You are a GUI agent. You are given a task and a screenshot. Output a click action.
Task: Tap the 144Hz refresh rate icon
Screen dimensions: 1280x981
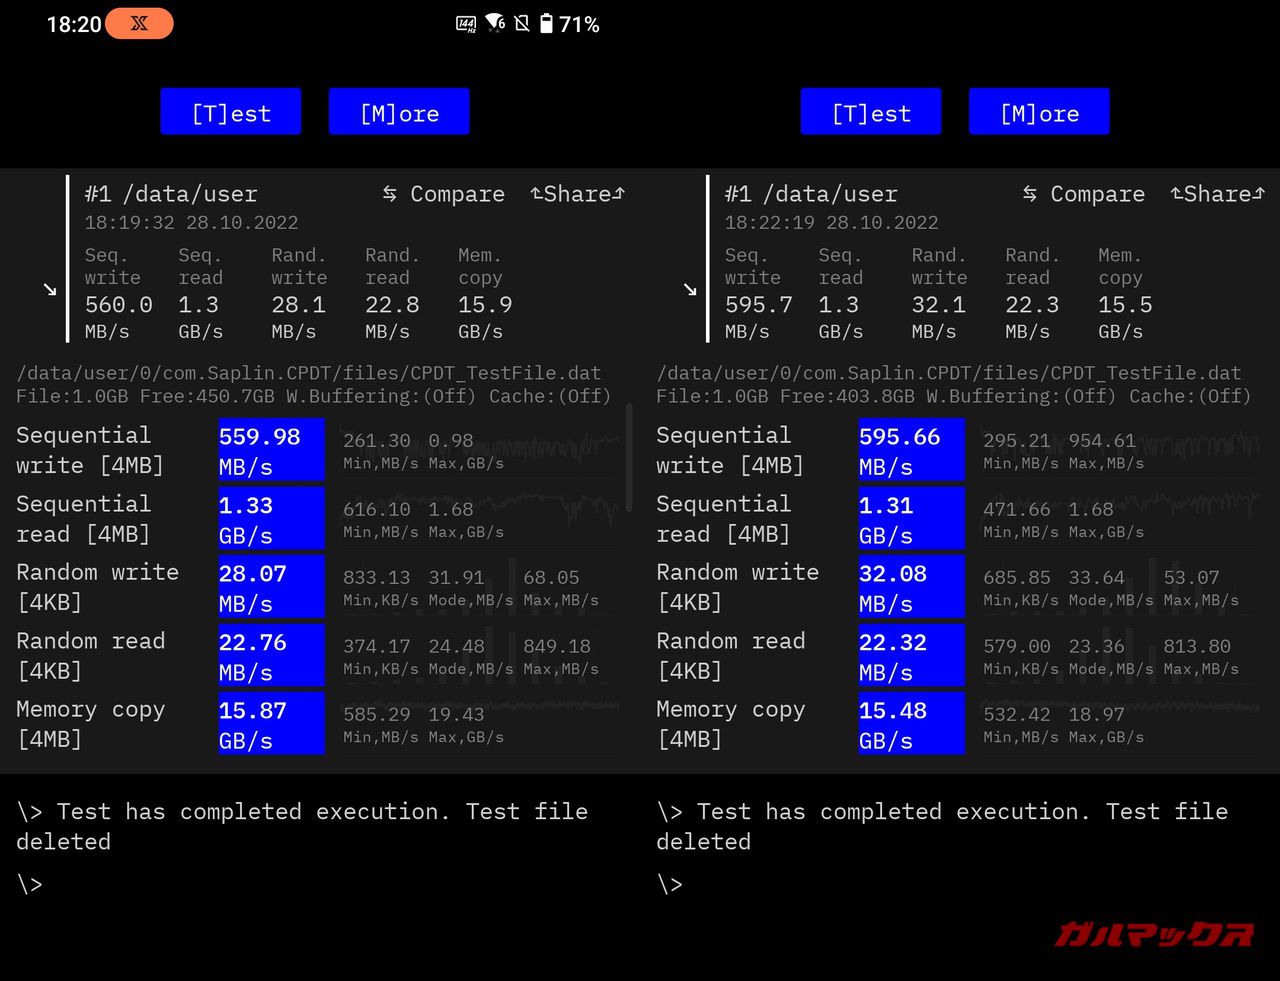click(466, 24)
